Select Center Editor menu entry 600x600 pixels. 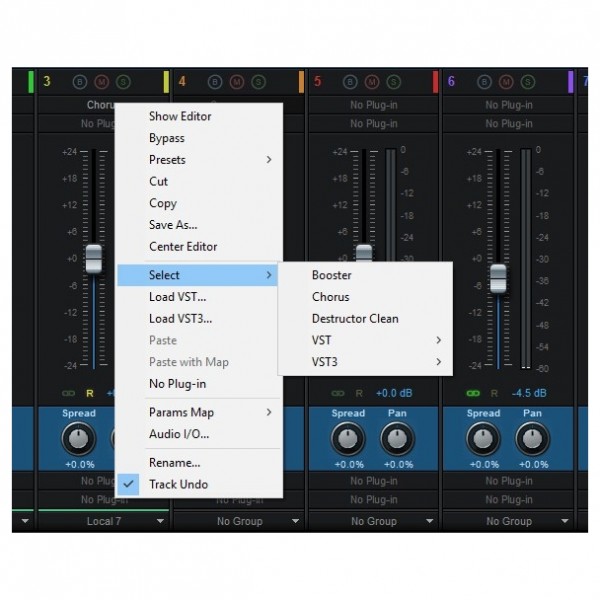(x=199, y=247)
